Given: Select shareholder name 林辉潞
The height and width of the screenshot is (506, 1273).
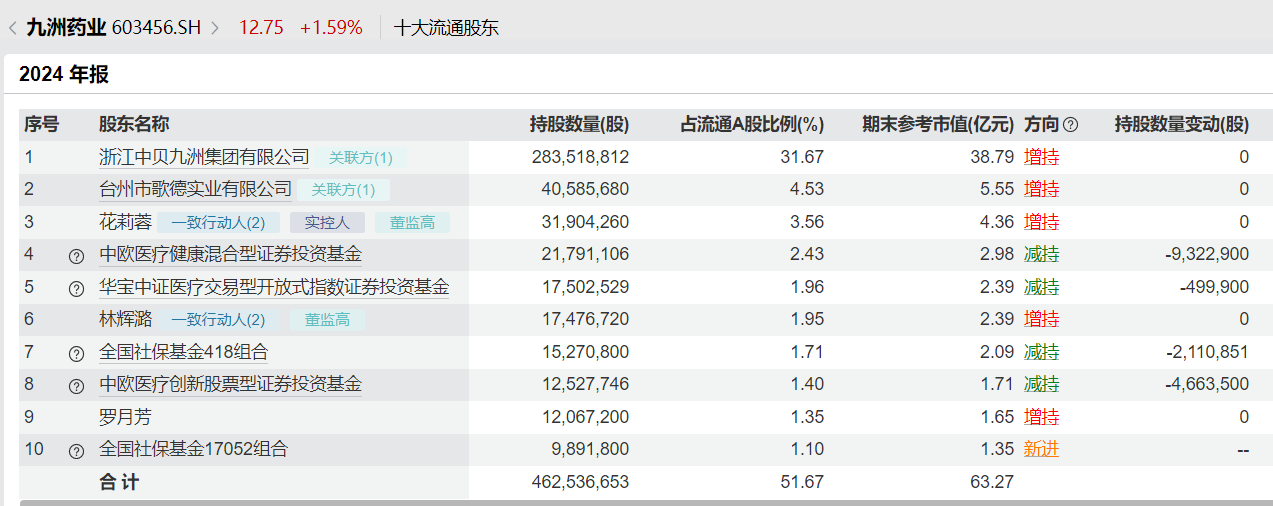Looking at the screenshot, I should click(x=125, y=319).
